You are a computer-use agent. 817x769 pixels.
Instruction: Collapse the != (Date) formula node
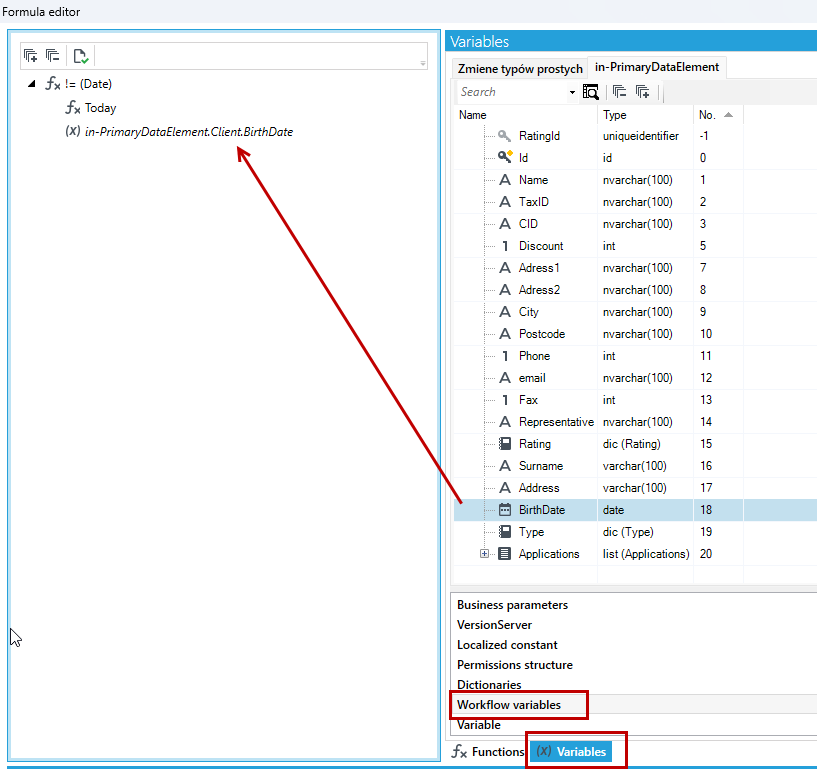32,84
